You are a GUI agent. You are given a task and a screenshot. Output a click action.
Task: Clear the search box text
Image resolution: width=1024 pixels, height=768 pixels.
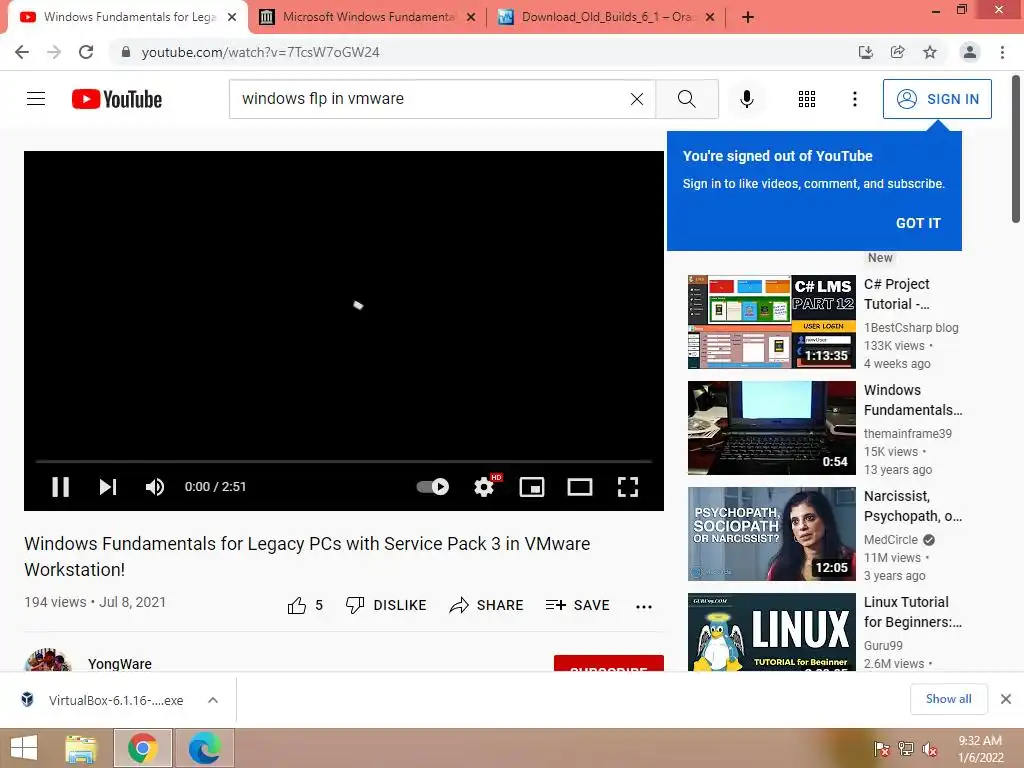click(637, 99)
